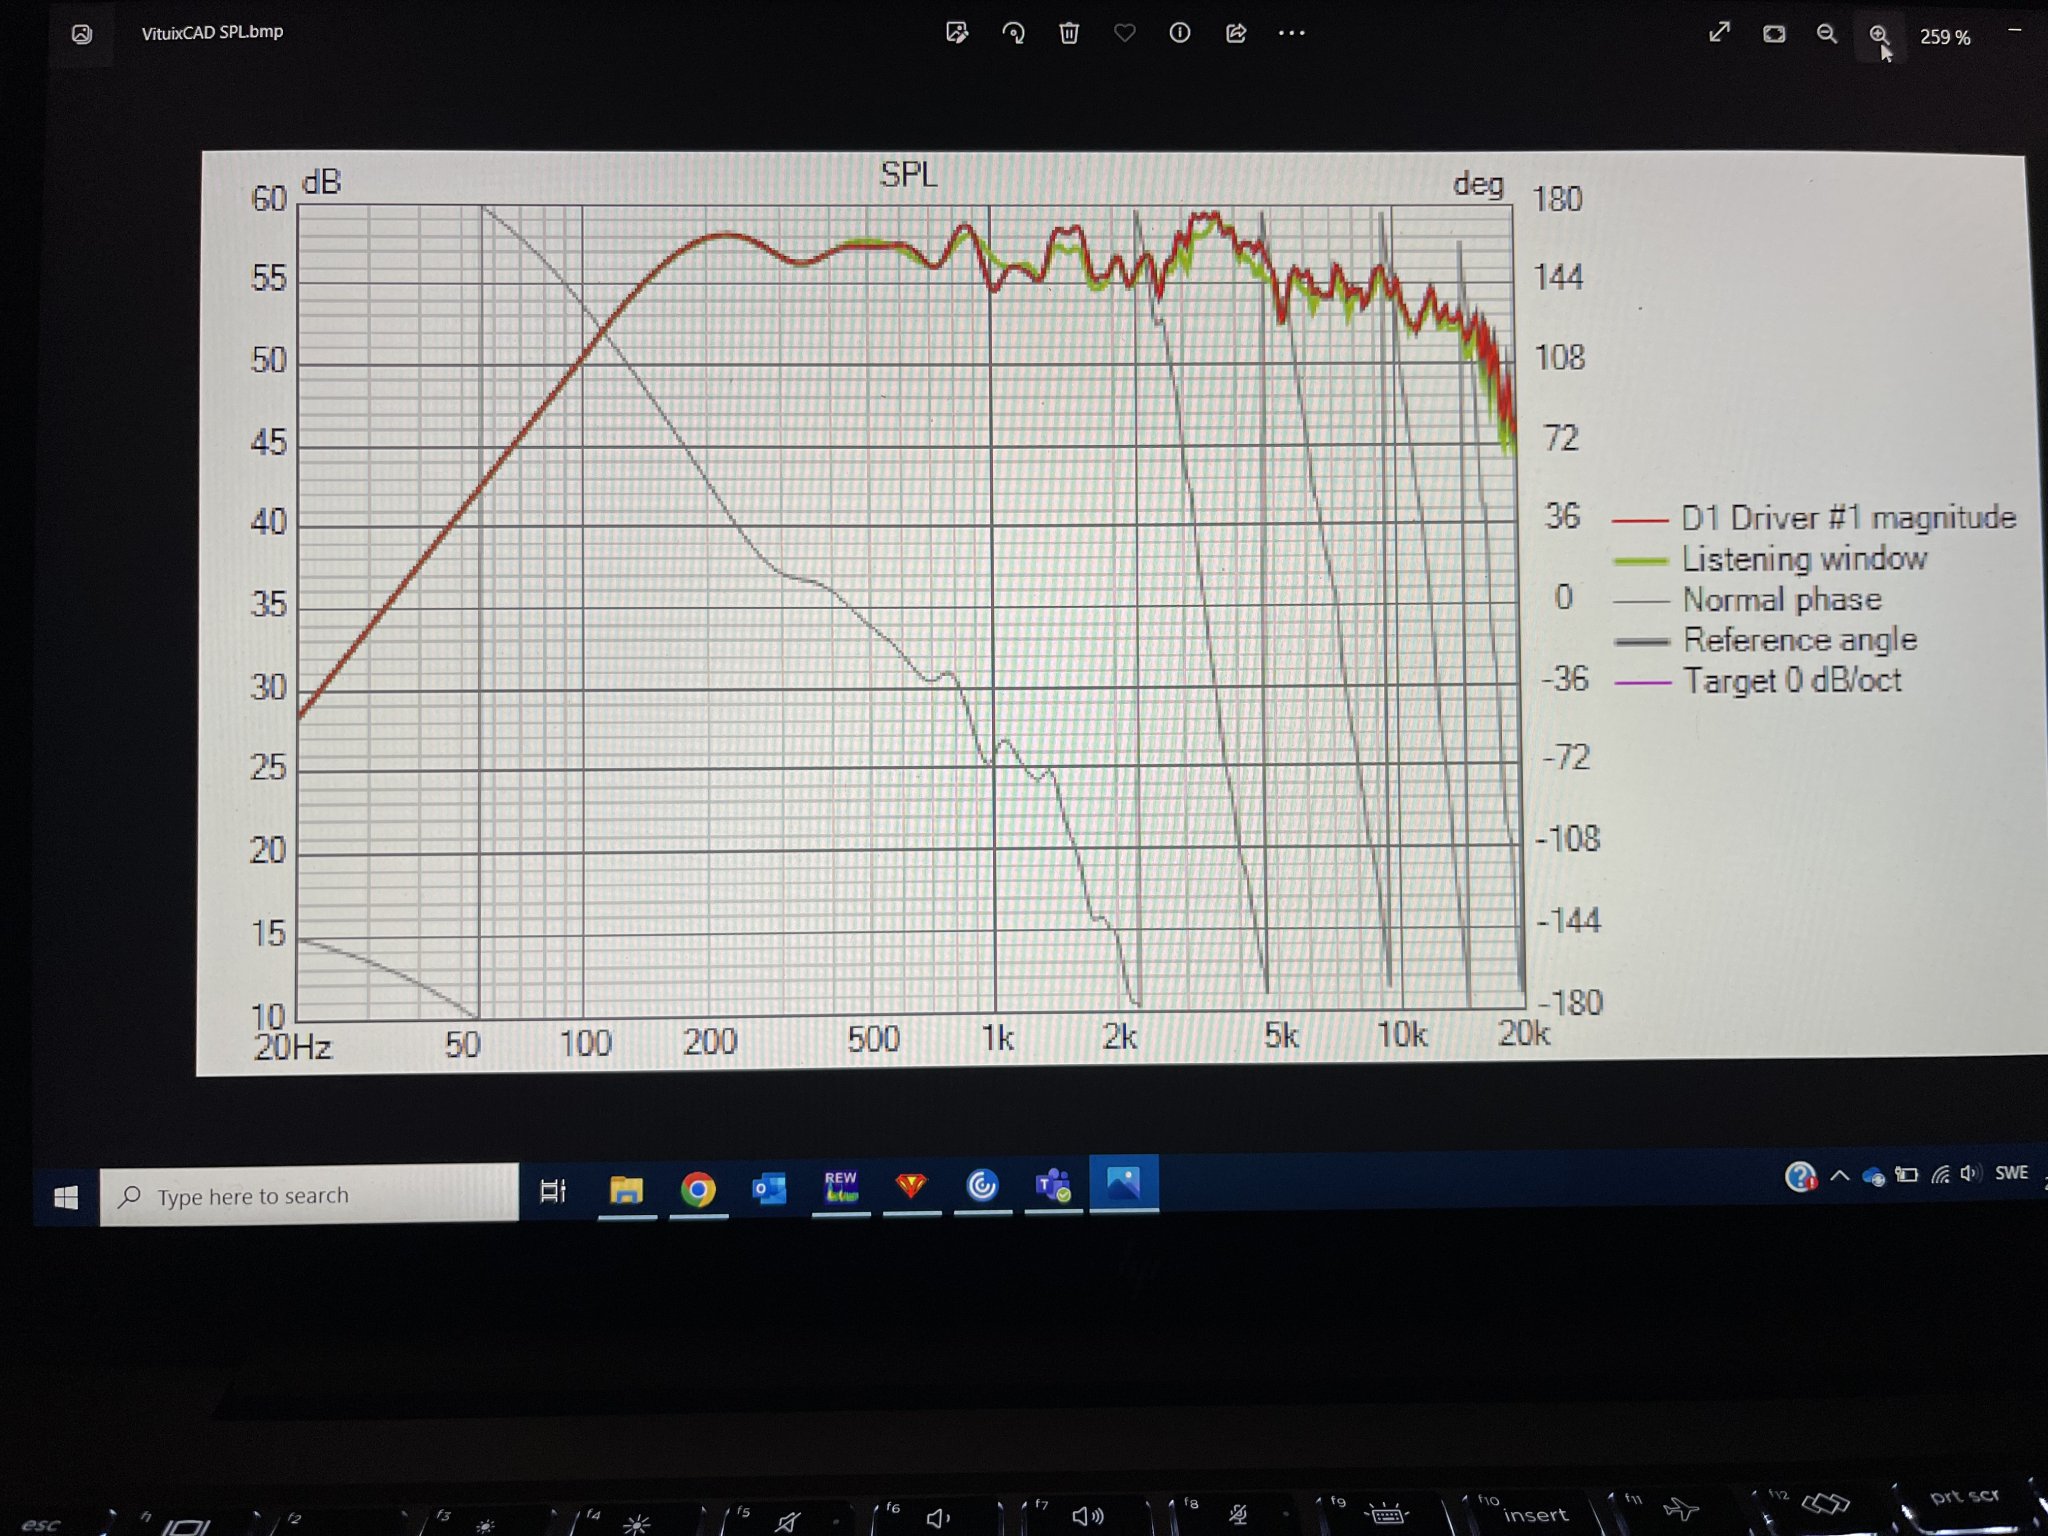Open the volume tray icon
Viewport: 2048px width, 1536px height.
[x=1969, y=1173]
